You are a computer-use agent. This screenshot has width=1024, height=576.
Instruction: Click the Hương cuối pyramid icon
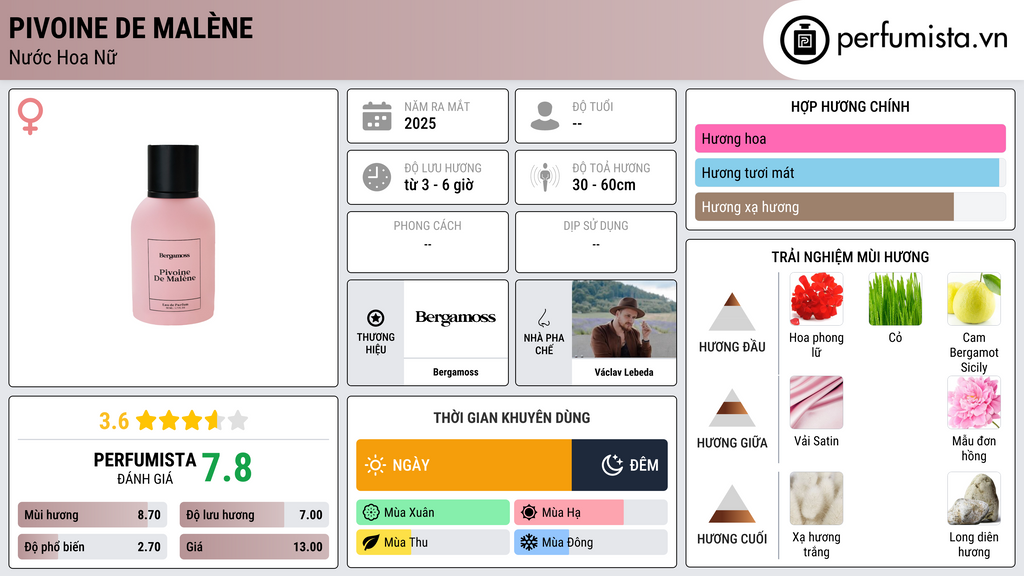coord(732,504)
